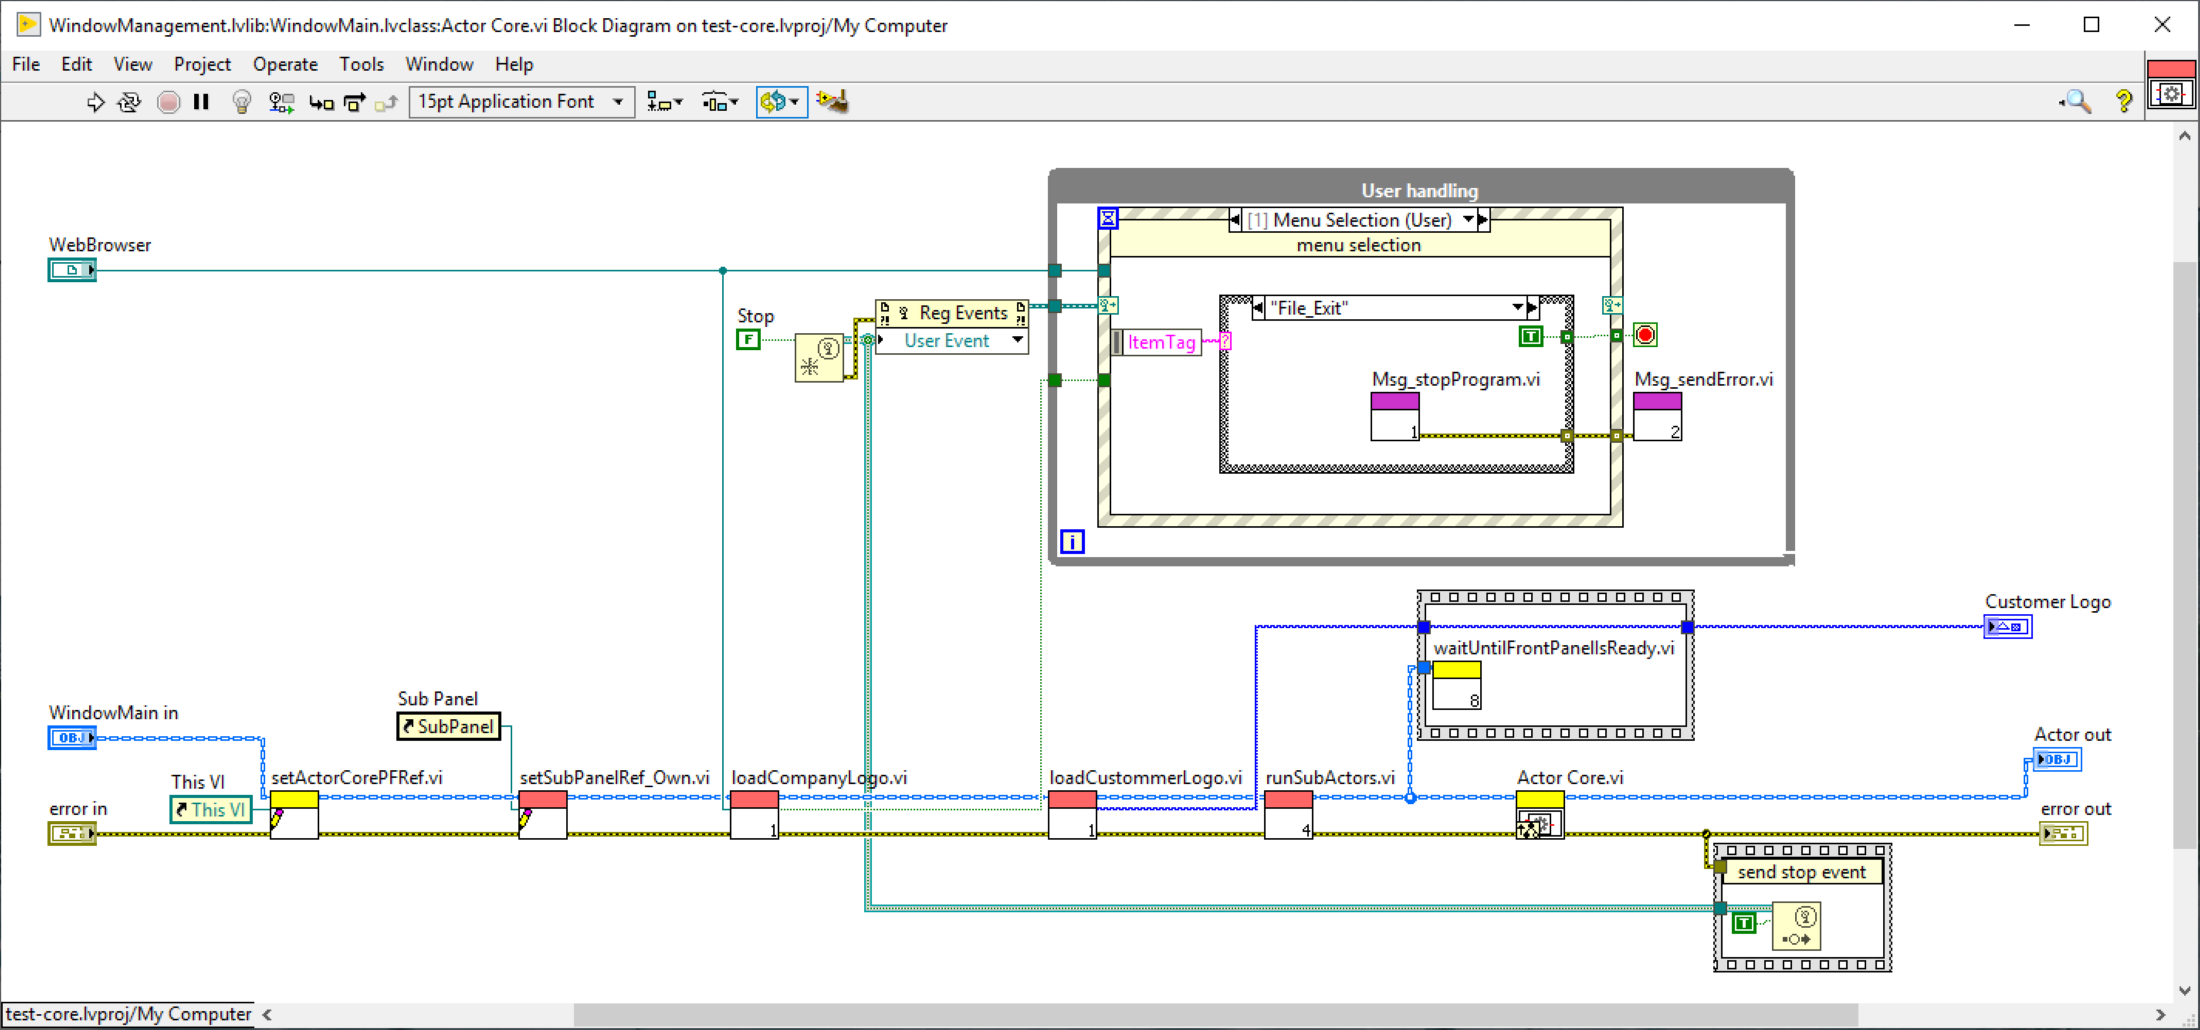Click waitUntilFrontPanelIsReady.vi subVI
Screen dimensions: 2200x1030
[x=1457, y=686]
